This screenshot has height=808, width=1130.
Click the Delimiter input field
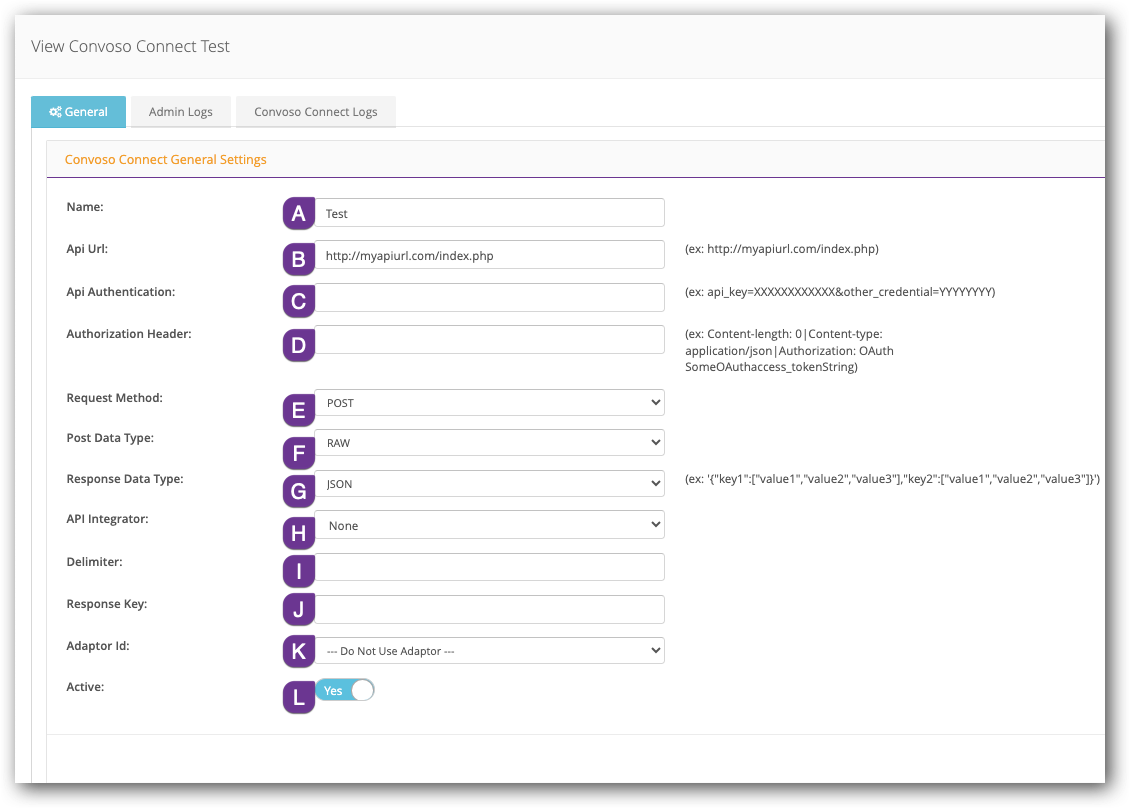coord(489,567)
